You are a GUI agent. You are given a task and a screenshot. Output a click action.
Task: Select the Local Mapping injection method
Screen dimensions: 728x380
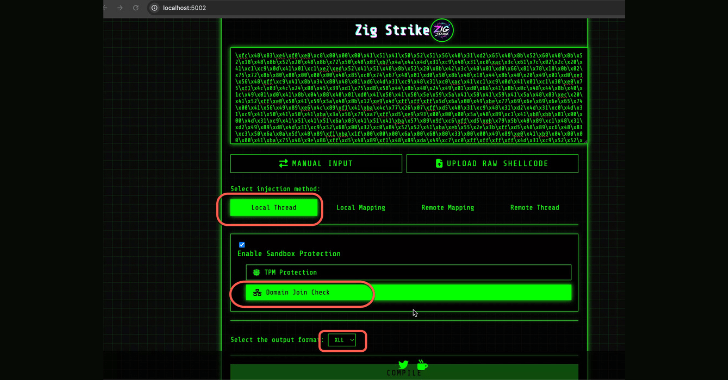361,208
